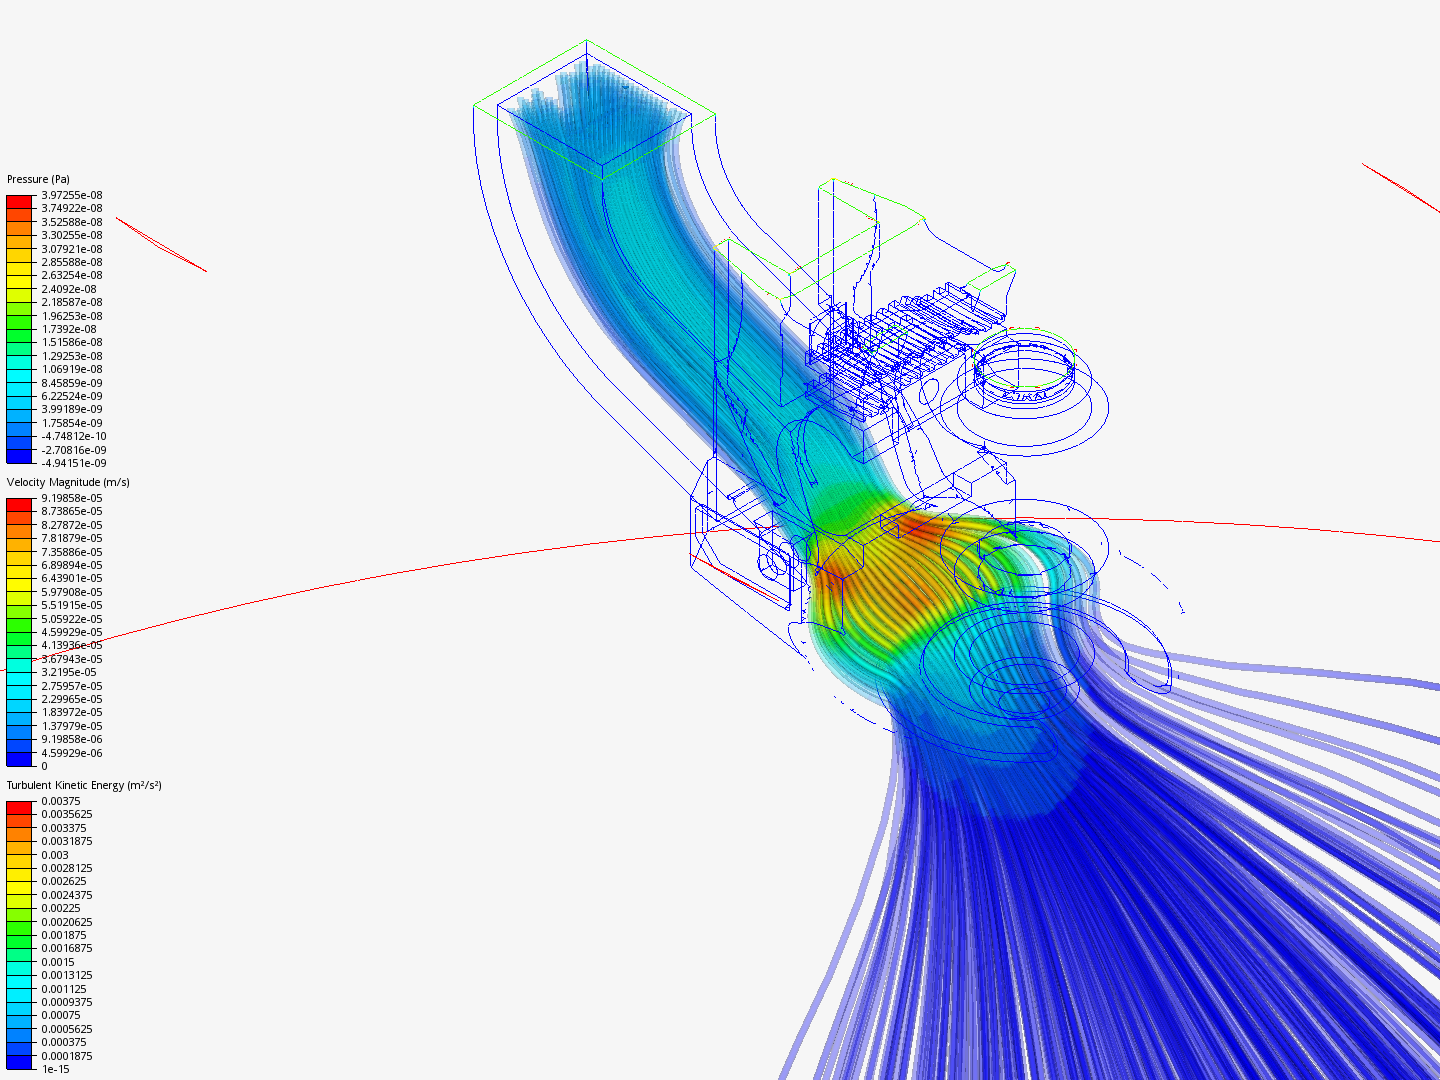Pick the velocity value 6.43901e-05
Screen dimensions: 1440x1080
tap(72, 579)
